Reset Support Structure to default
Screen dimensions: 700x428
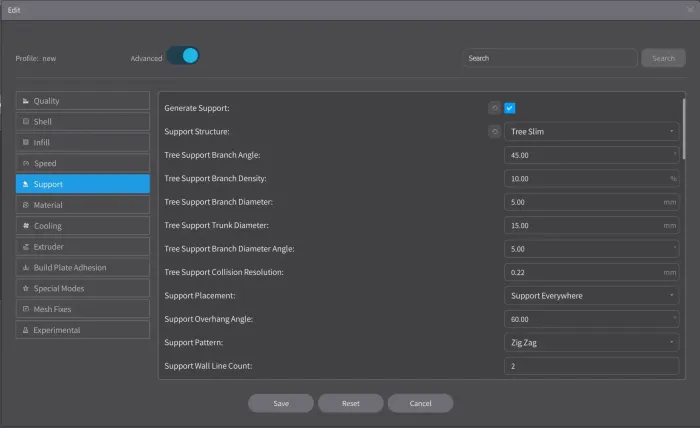pos(495,132)
